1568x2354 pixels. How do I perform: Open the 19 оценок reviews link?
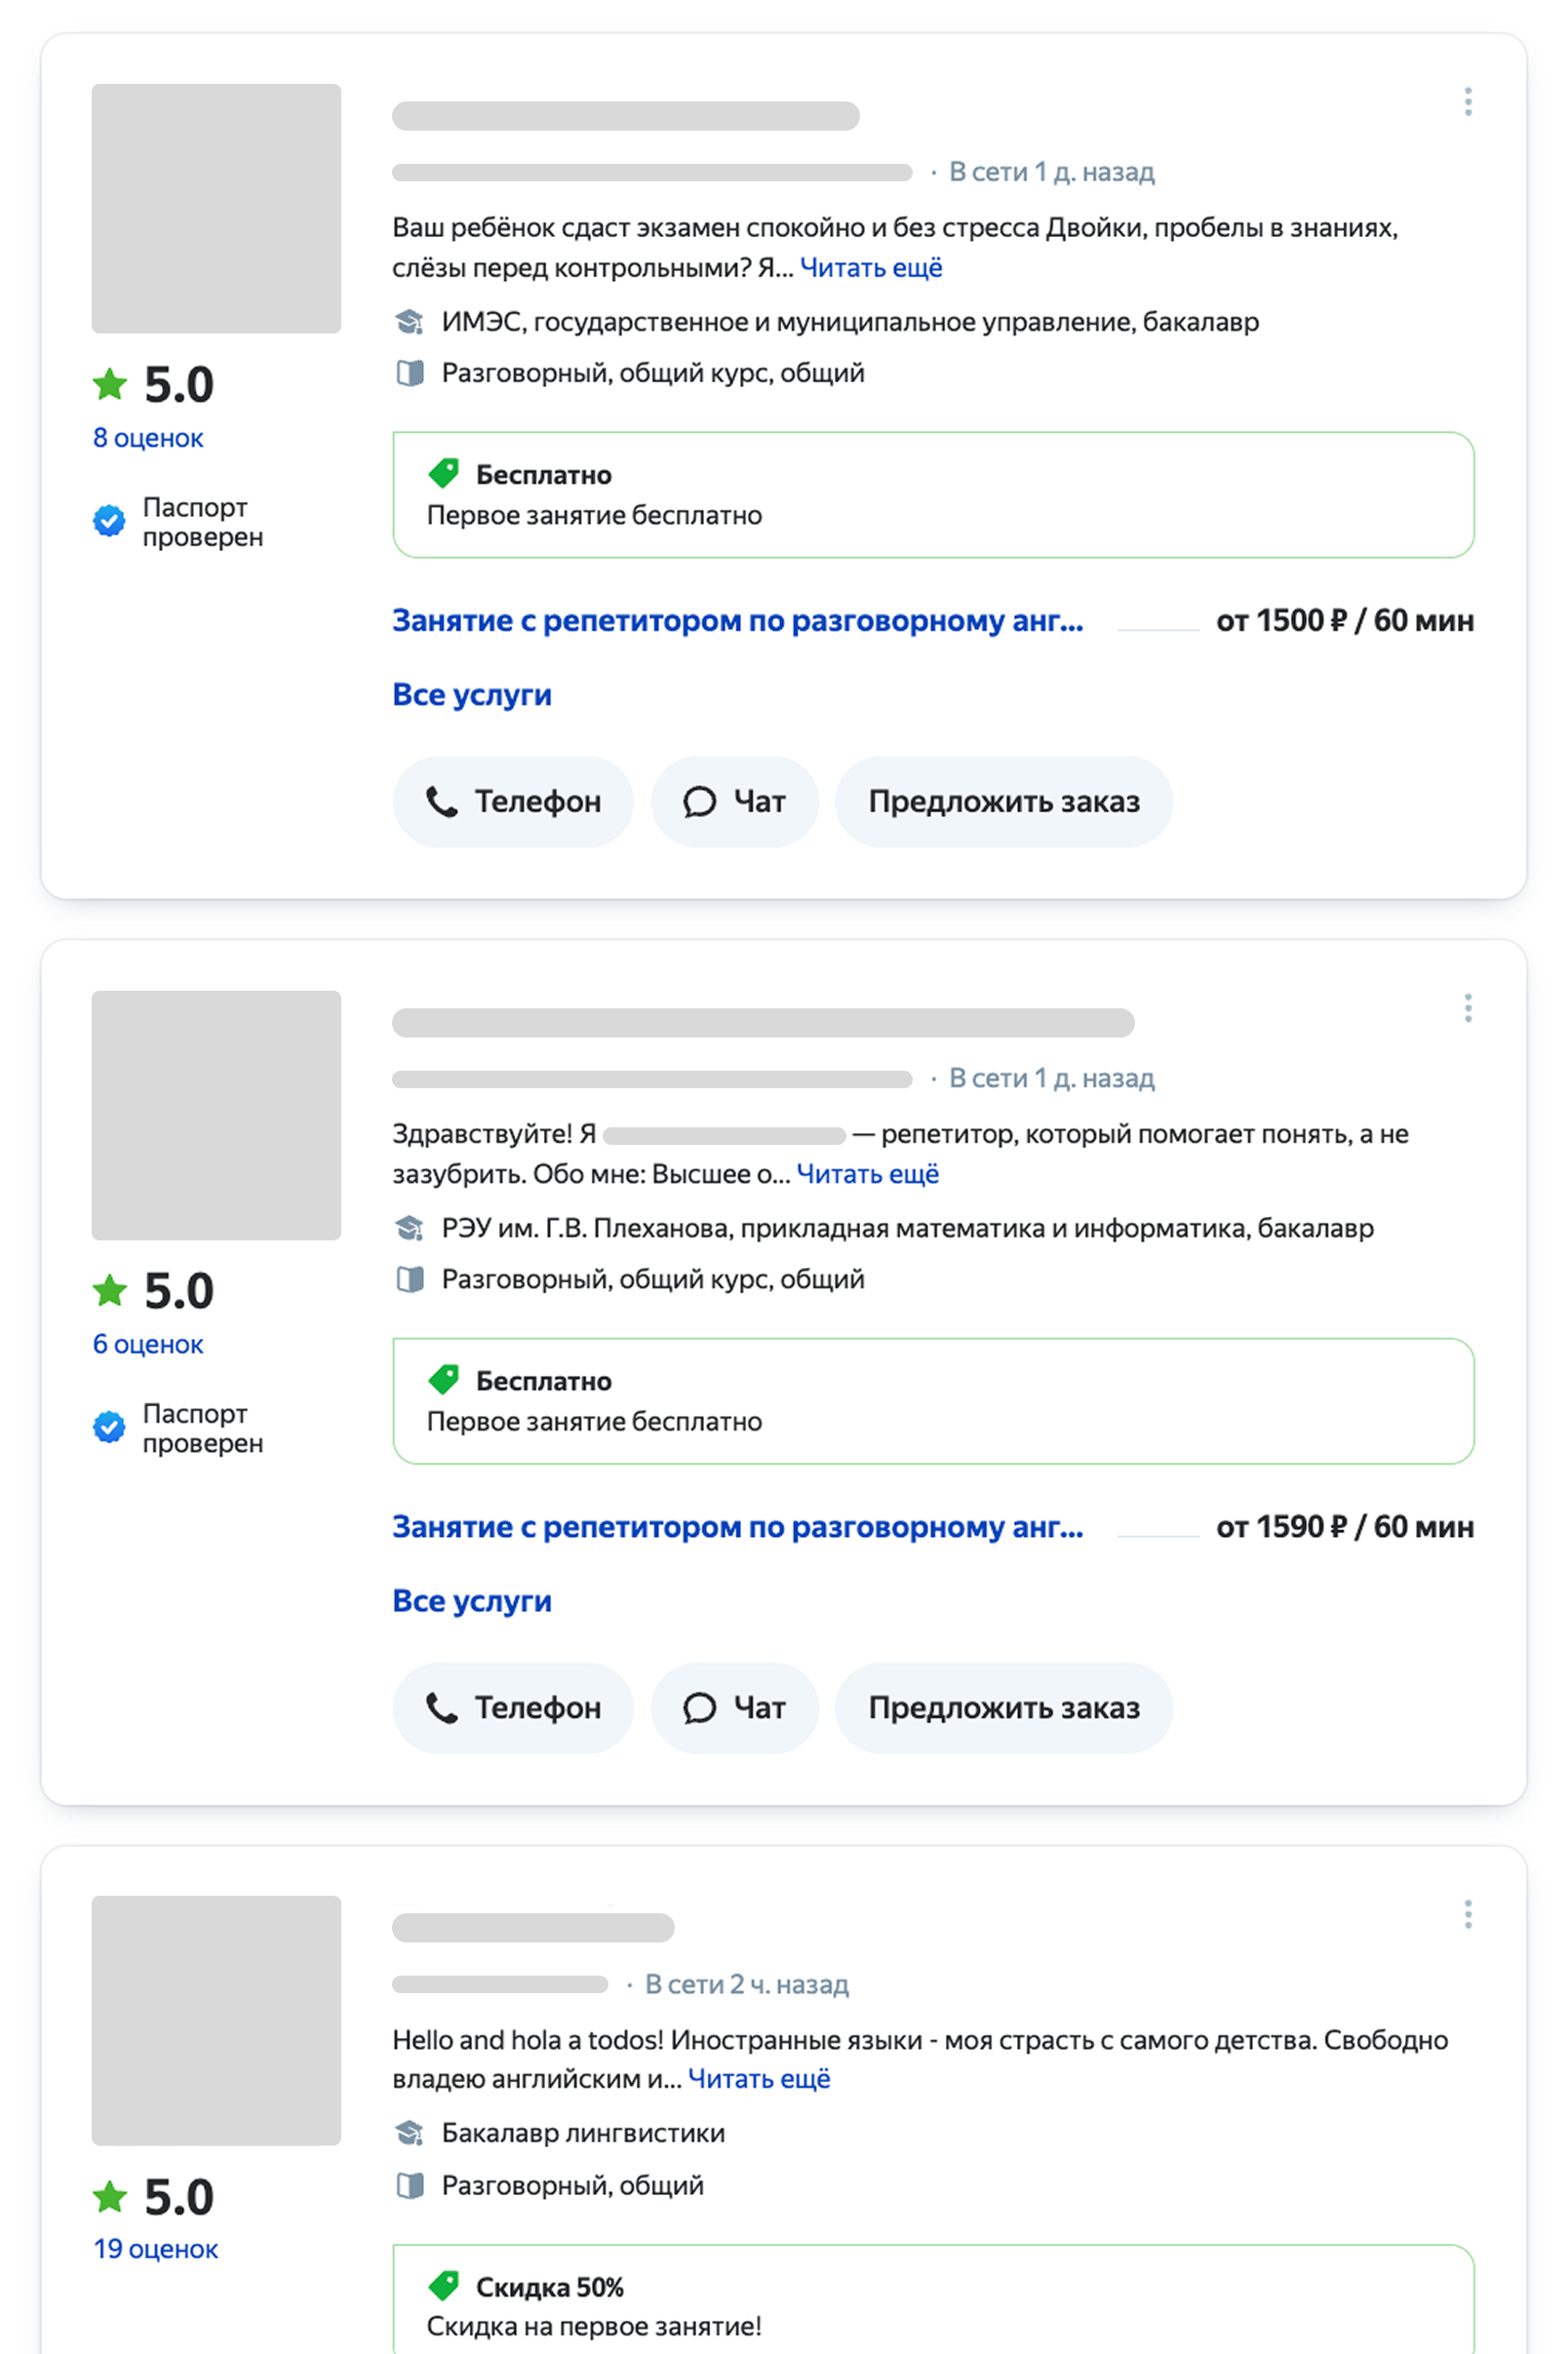tap(155, 2248)
